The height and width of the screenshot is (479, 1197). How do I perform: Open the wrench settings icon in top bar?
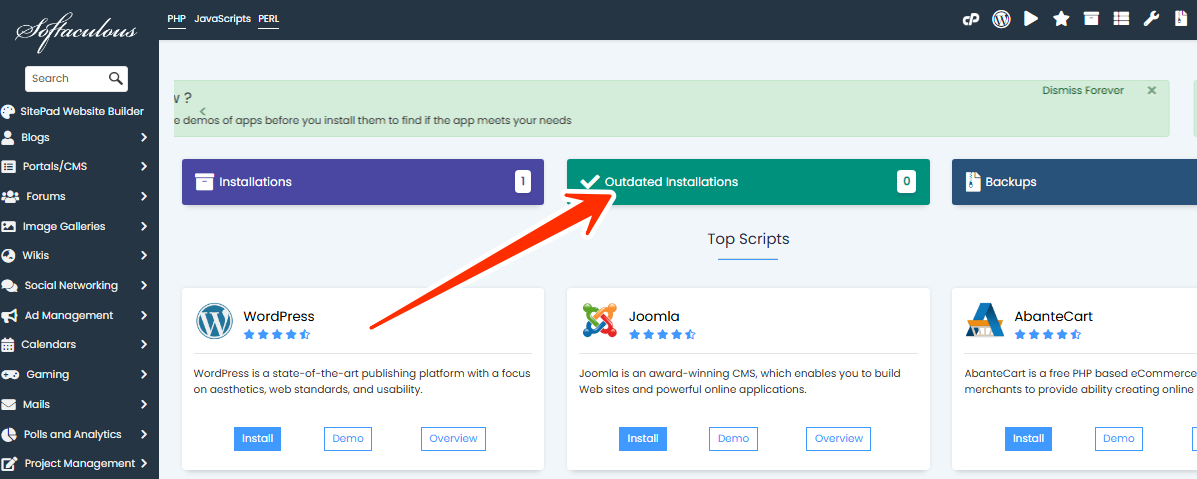coord(1151,19)
